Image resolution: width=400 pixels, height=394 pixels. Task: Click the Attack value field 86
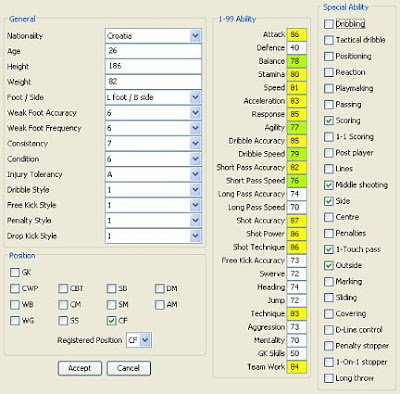tap(296, 34)
